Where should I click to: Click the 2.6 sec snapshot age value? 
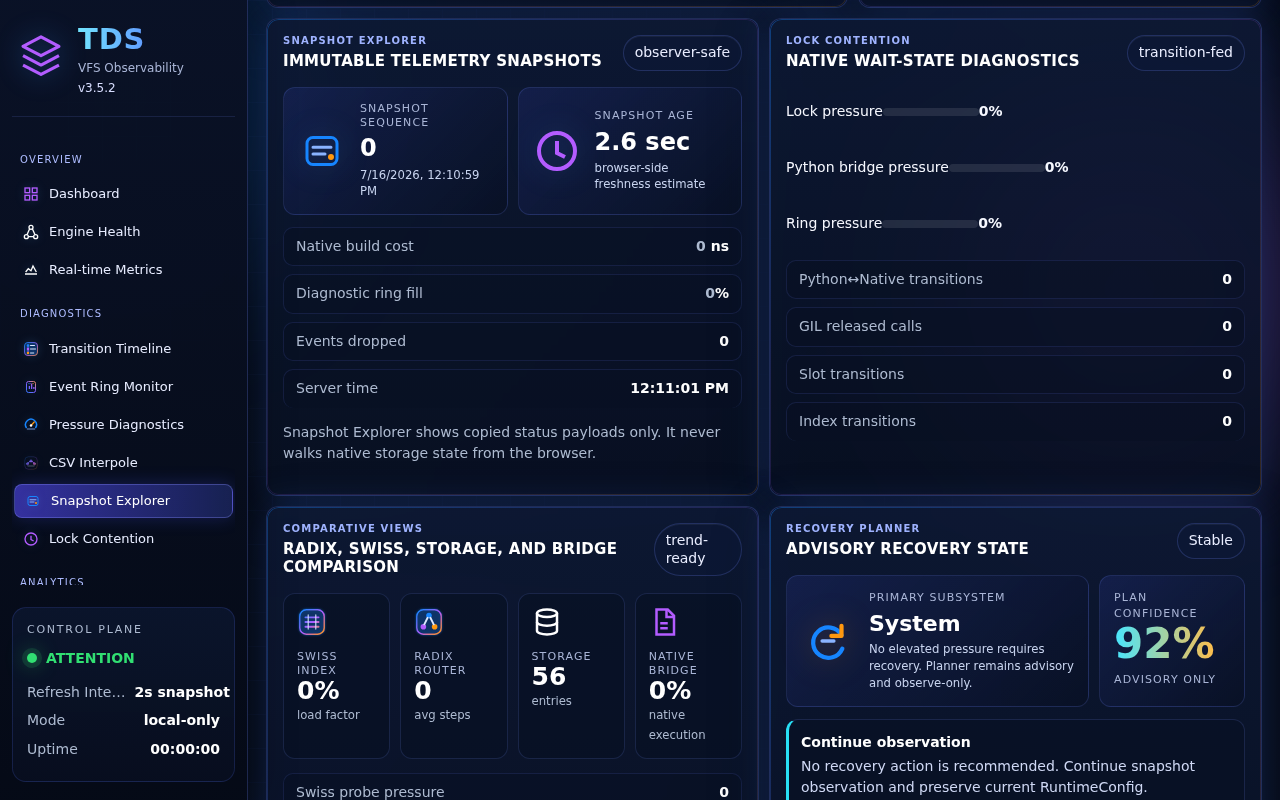pos(642,142)
